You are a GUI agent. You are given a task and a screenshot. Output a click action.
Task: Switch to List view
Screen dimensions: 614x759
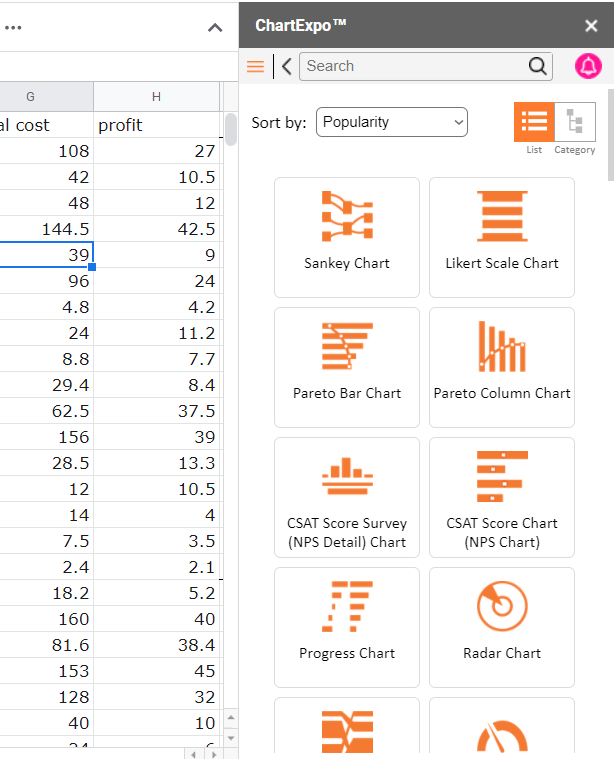click(x=534, y=122)
